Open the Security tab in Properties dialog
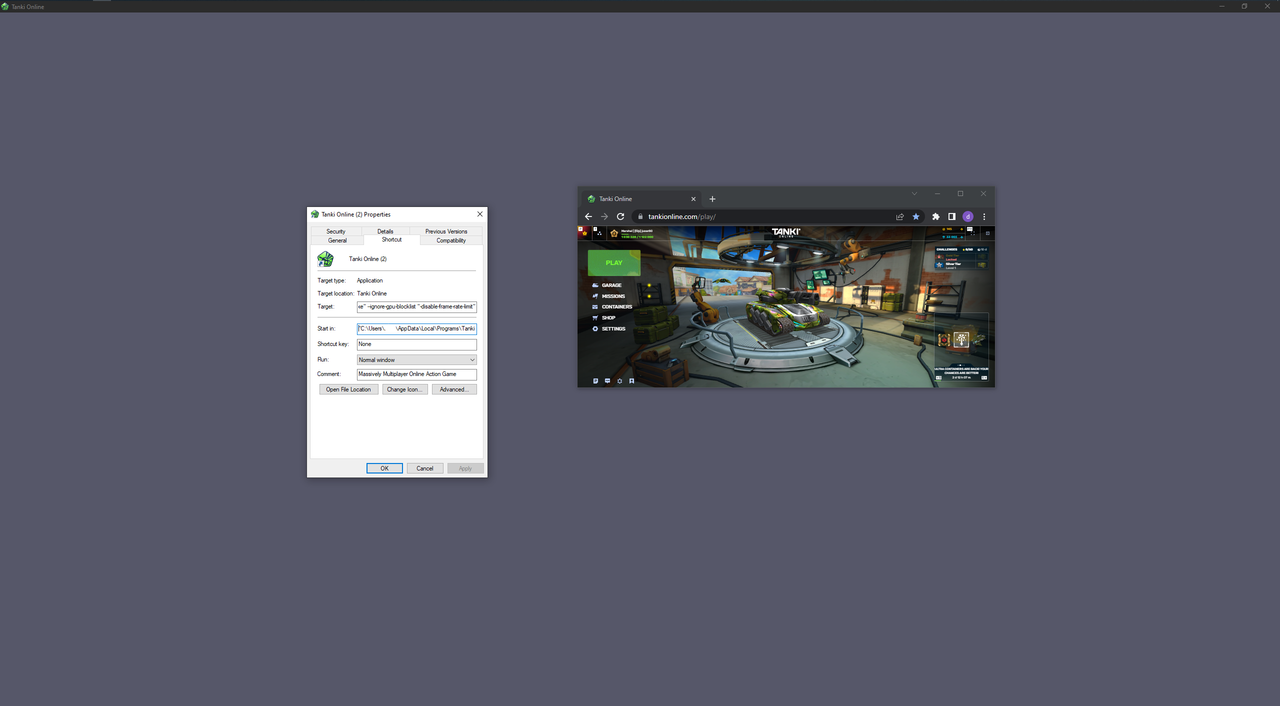 [x=336, y=231]
